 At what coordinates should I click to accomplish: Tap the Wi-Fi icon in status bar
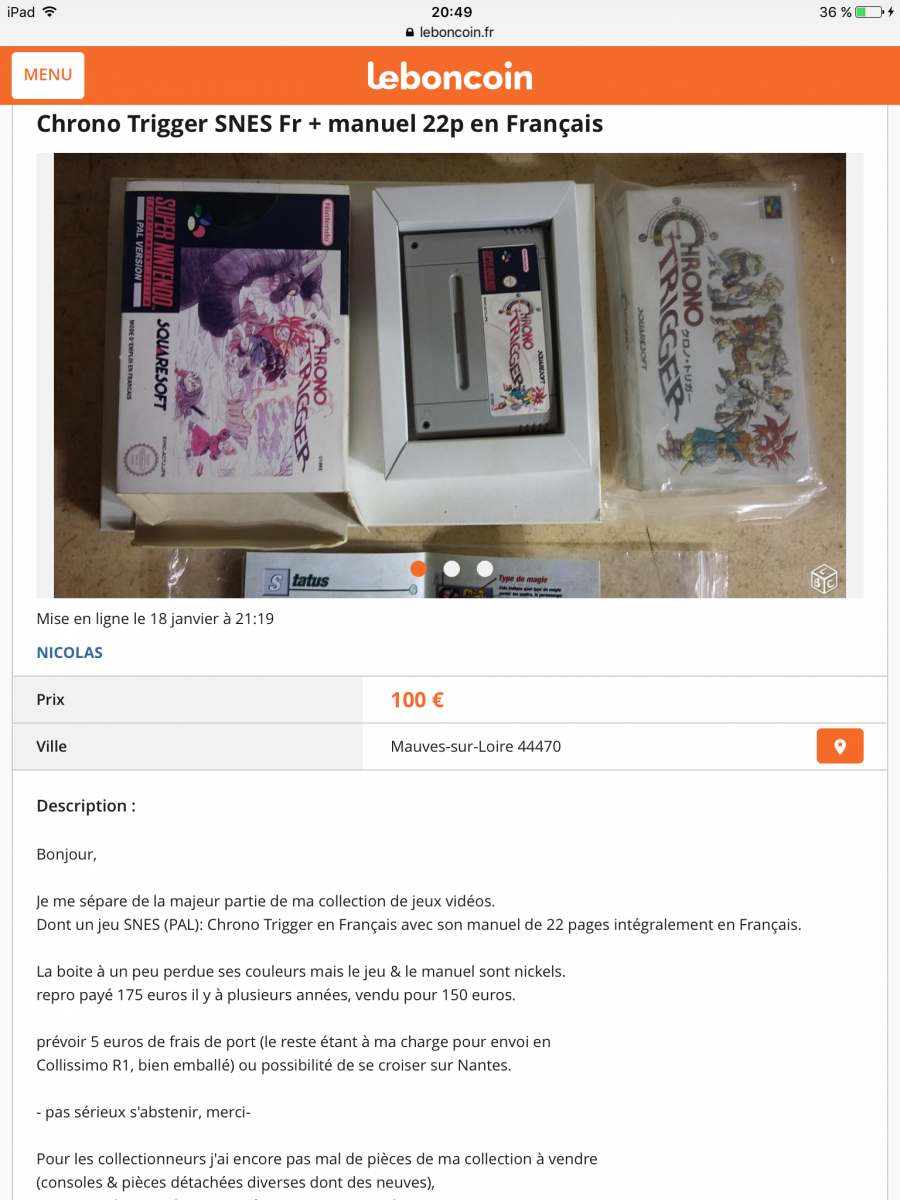(x=50, y=12)
